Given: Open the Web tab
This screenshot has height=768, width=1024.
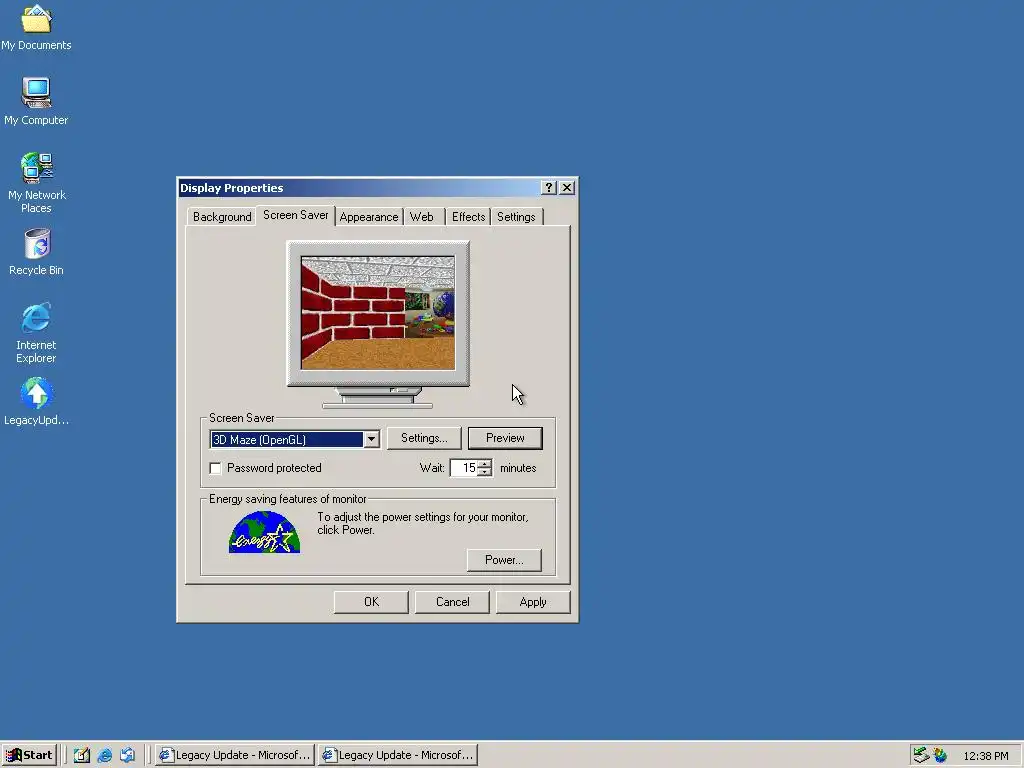Looking at the screenshot, I should [422, 217].
